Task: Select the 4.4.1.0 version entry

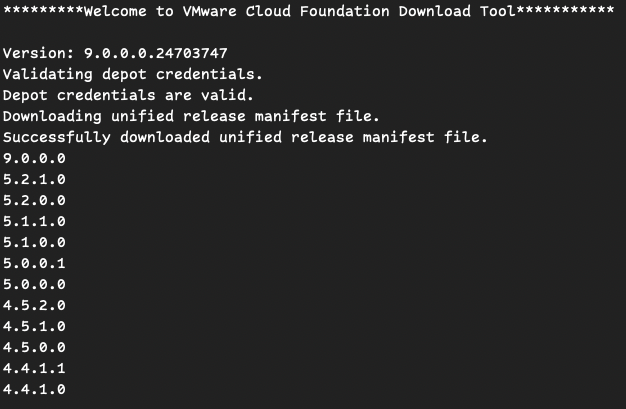Action: (34, 389)
